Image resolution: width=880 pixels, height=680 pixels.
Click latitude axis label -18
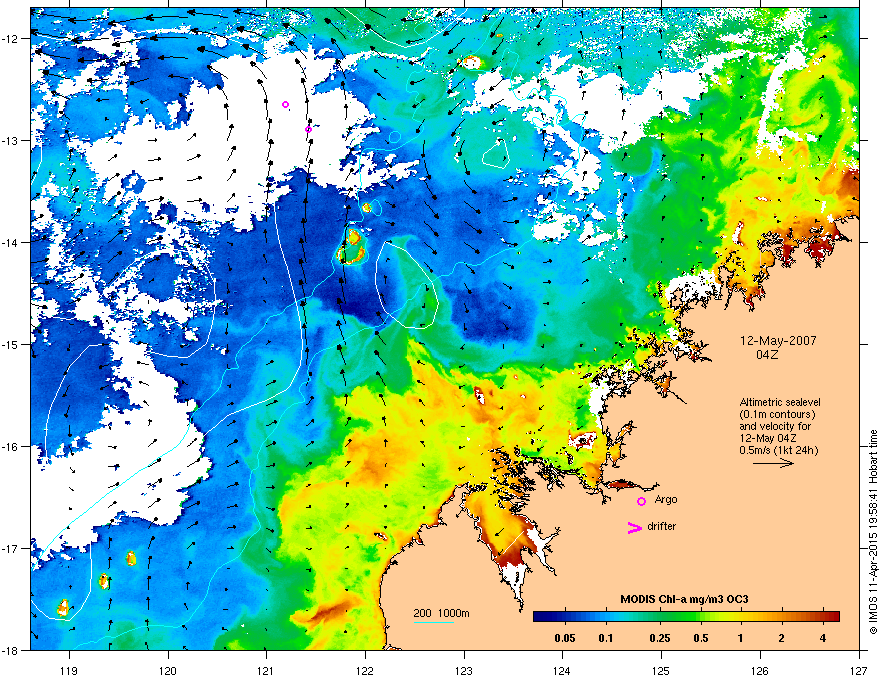pos(11,650)
